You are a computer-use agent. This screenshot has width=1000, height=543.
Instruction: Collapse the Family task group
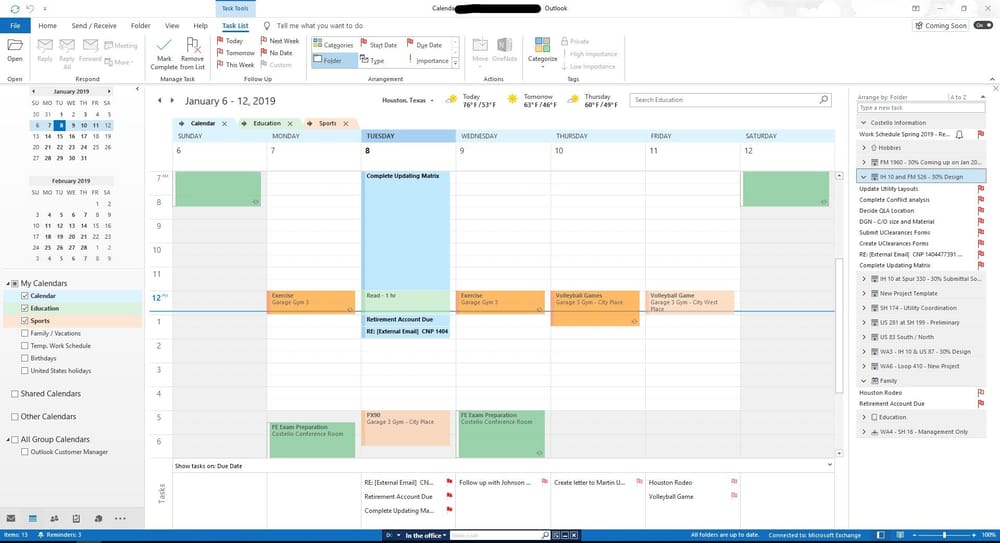point(864,381)
